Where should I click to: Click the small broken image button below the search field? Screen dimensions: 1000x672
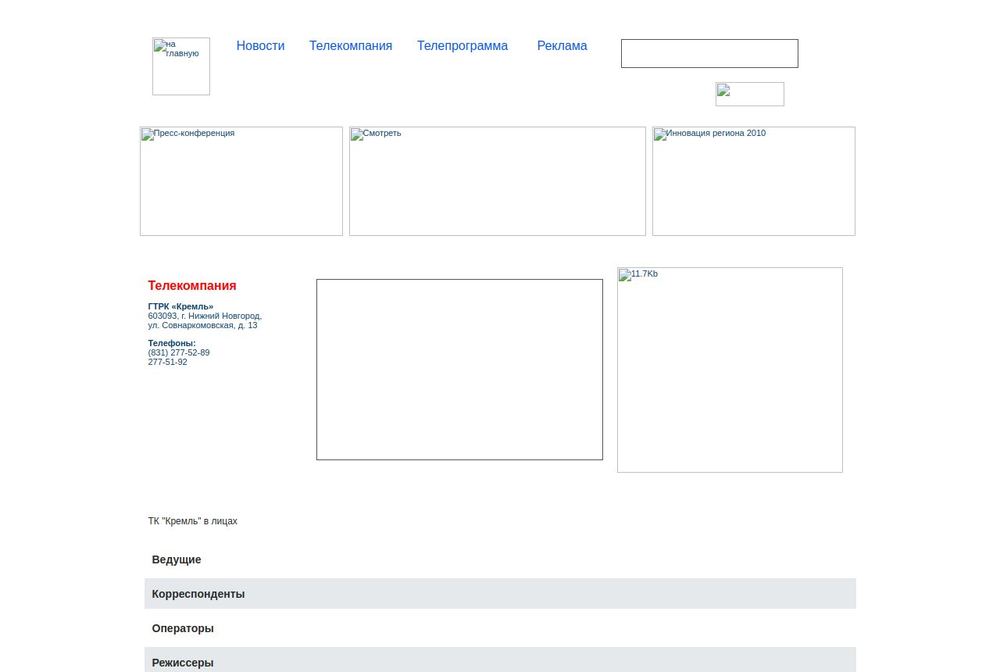point(749,94)
